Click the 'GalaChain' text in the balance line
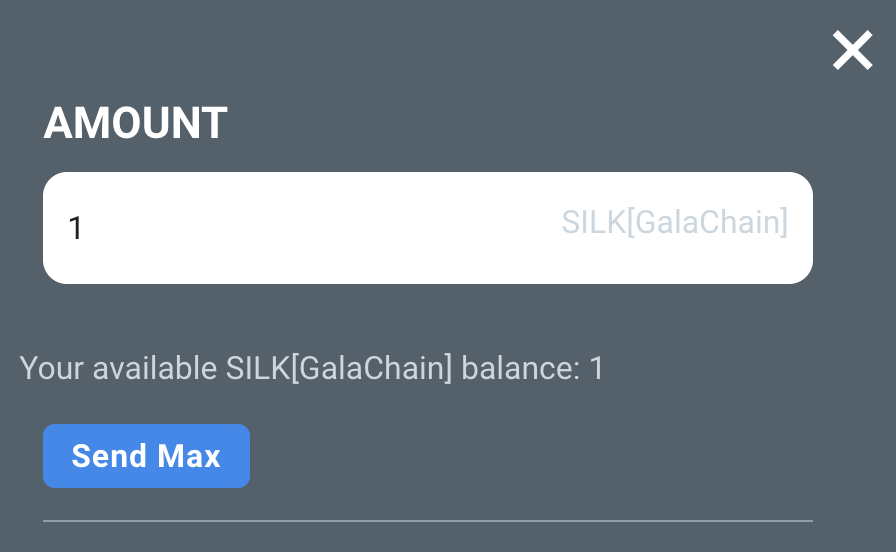Image resolution: width=896 pixels, height=552 pixels. click(371, 368)
